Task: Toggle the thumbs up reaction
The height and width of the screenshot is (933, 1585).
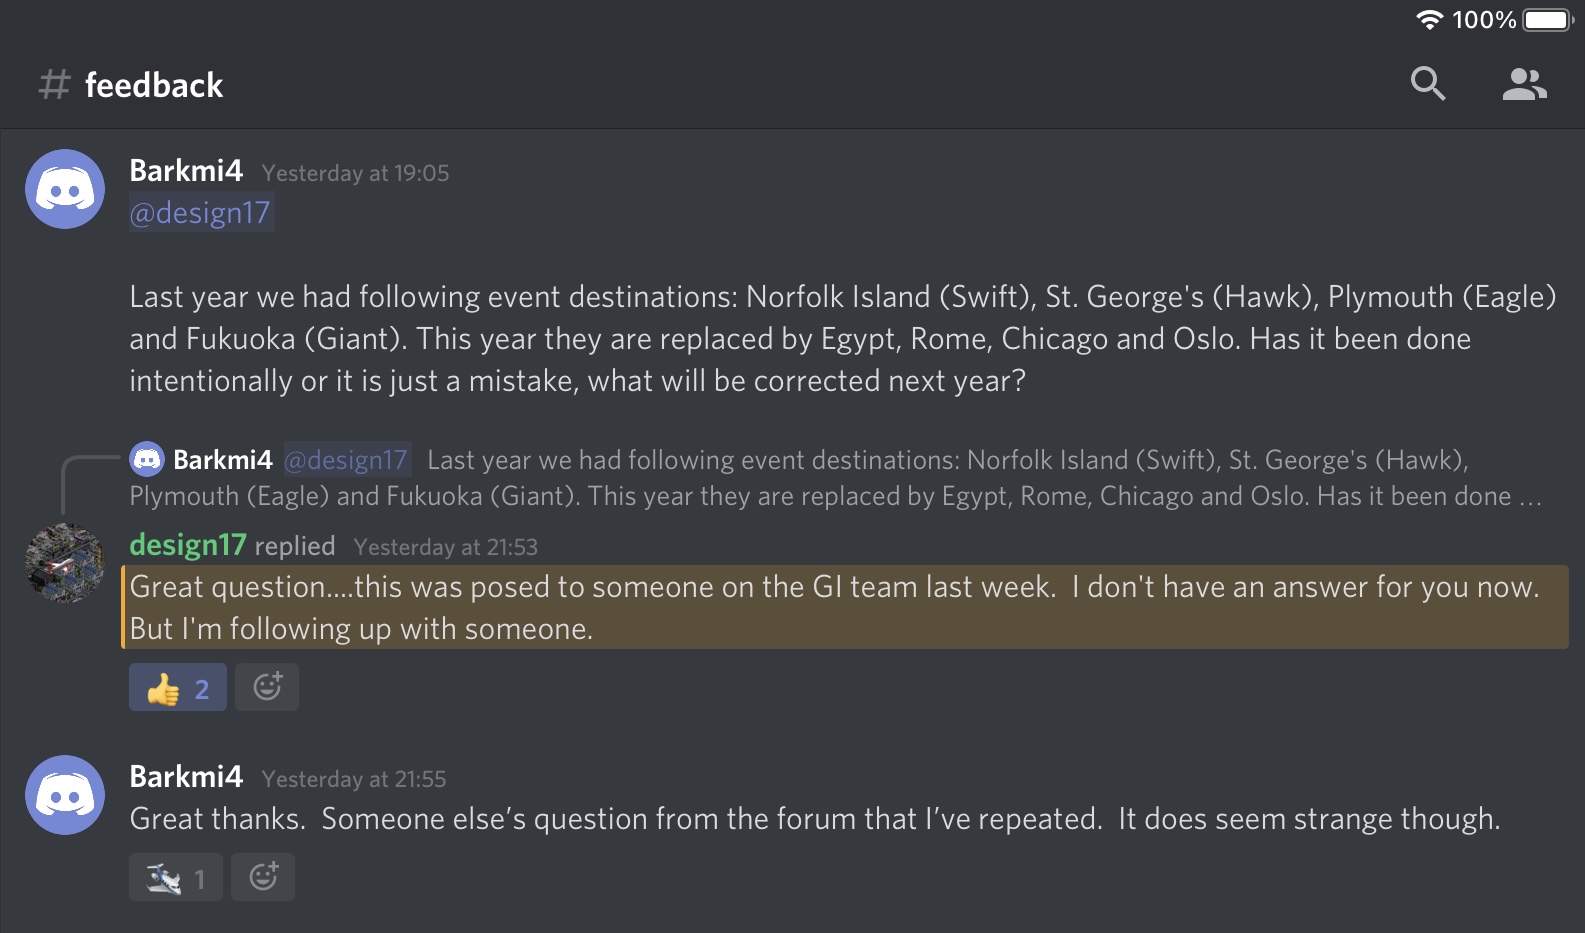Action: tap(178, 688)
